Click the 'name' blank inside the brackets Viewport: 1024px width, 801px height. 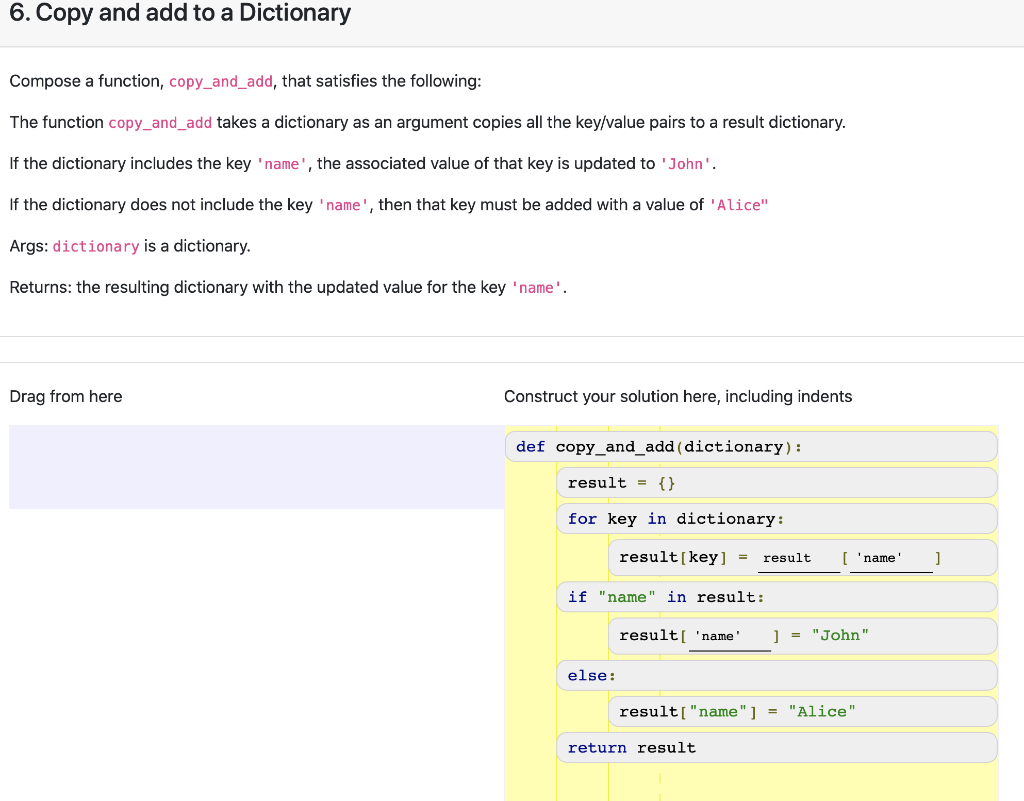890,558
